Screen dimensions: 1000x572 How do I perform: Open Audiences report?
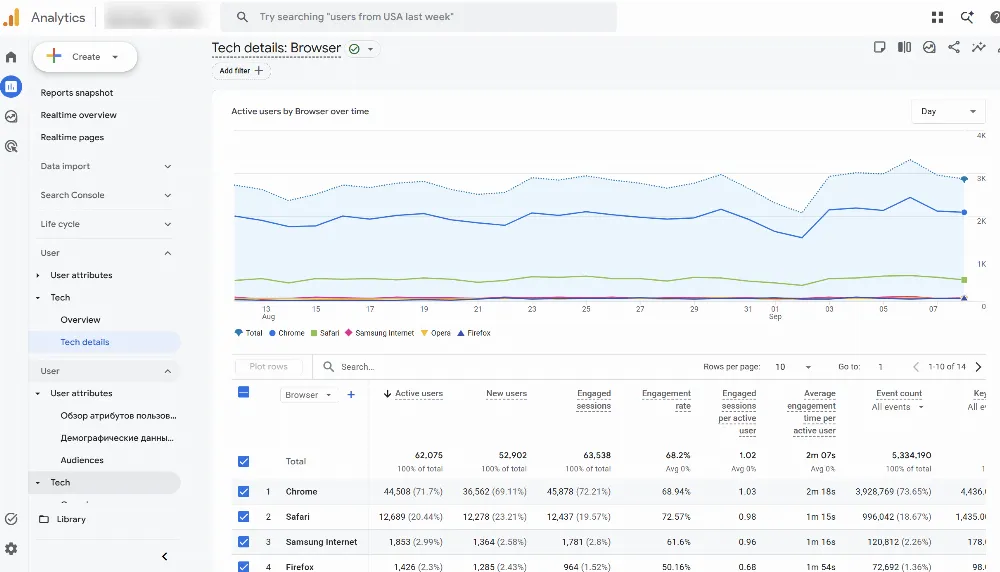pos(82,460)
